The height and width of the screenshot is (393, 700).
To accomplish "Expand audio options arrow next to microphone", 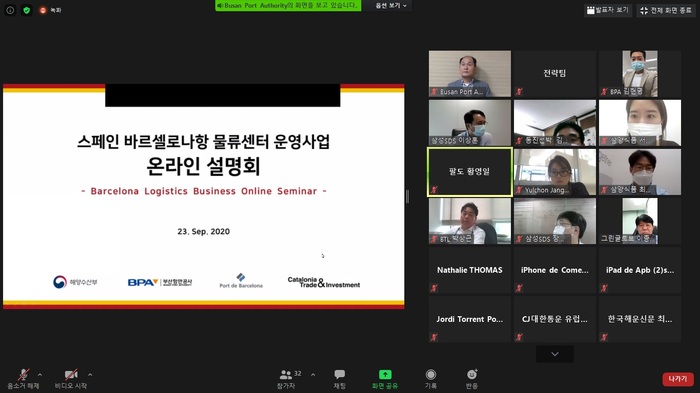I will (x=40, y=375).
